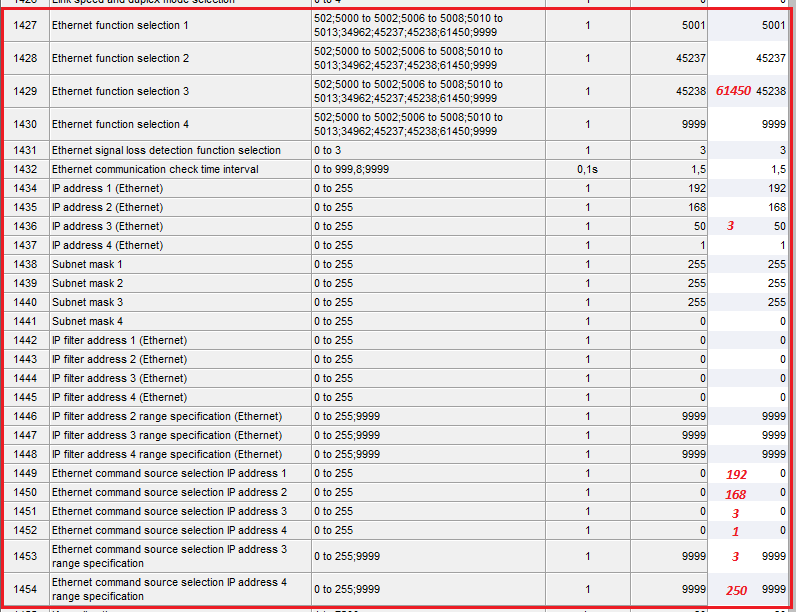Click parameter number 1454
This screenshot has height=612, width=796.
tap(25, 589)
